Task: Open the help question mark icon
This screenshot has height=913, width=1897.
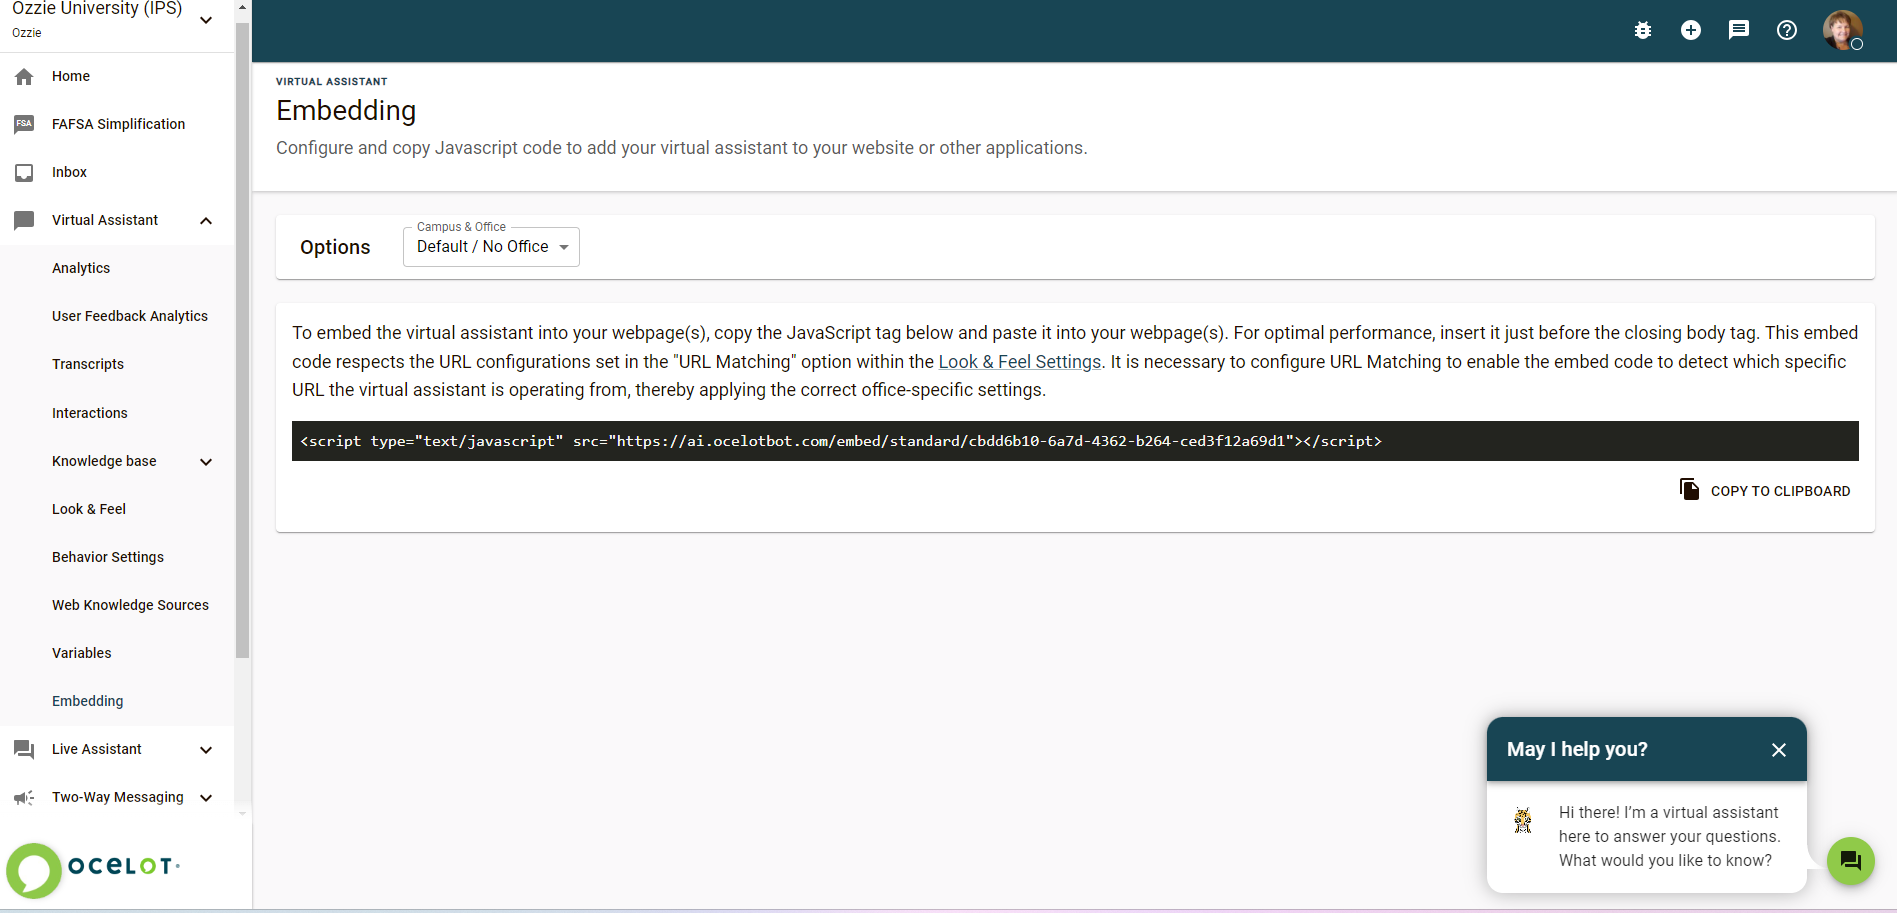Action: 1787,30
